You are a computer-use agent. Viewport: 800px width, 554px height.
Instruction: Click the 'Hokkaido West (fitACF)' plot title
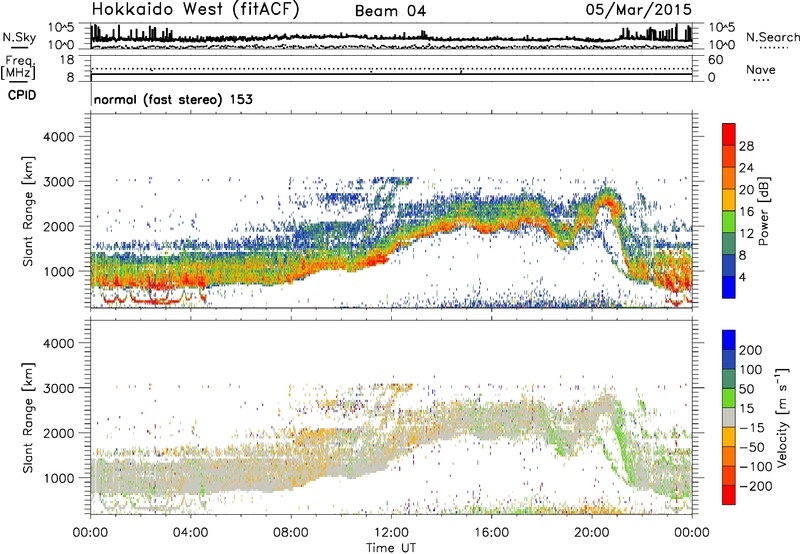(x=195, y=9)
